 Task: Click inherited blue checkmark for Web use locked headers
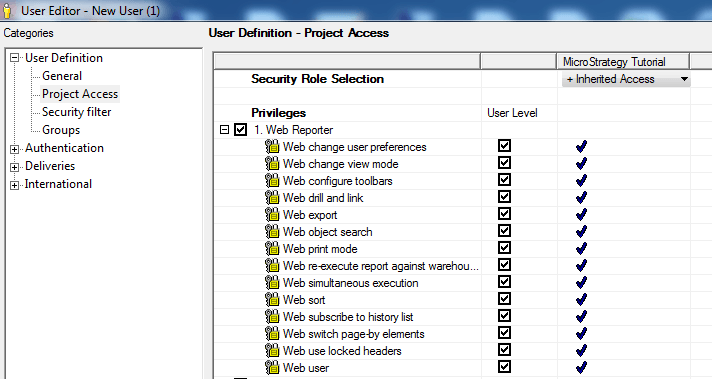pyautogui.click(x=581, y=351)
